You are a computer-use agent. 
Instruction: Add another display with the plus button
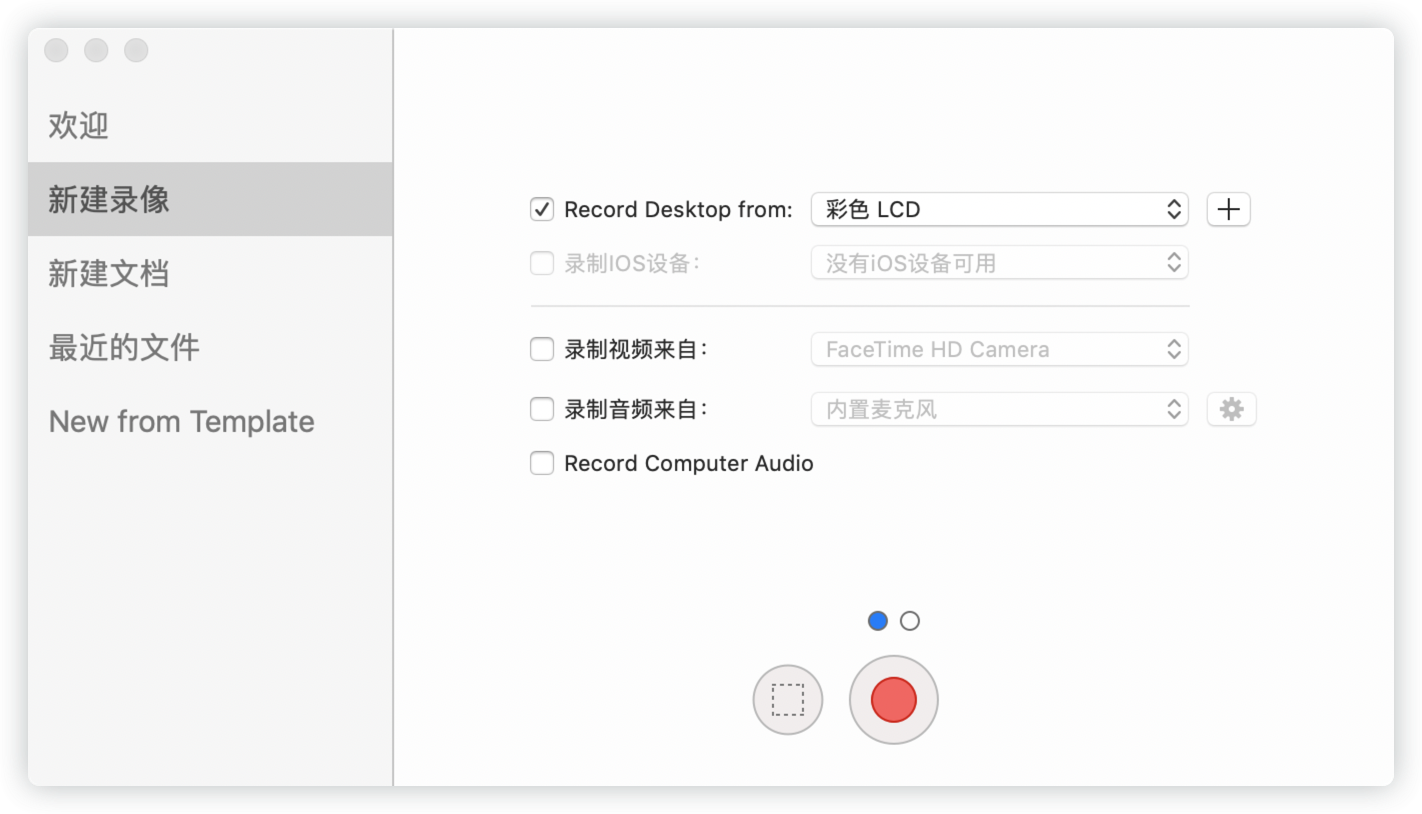click(1228, 209)
